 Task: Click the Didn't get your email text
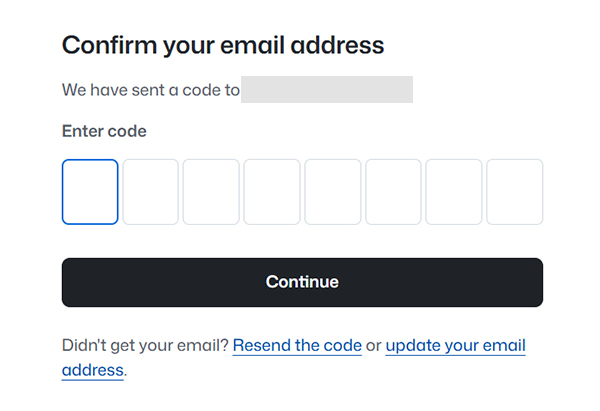coord(145,346)
